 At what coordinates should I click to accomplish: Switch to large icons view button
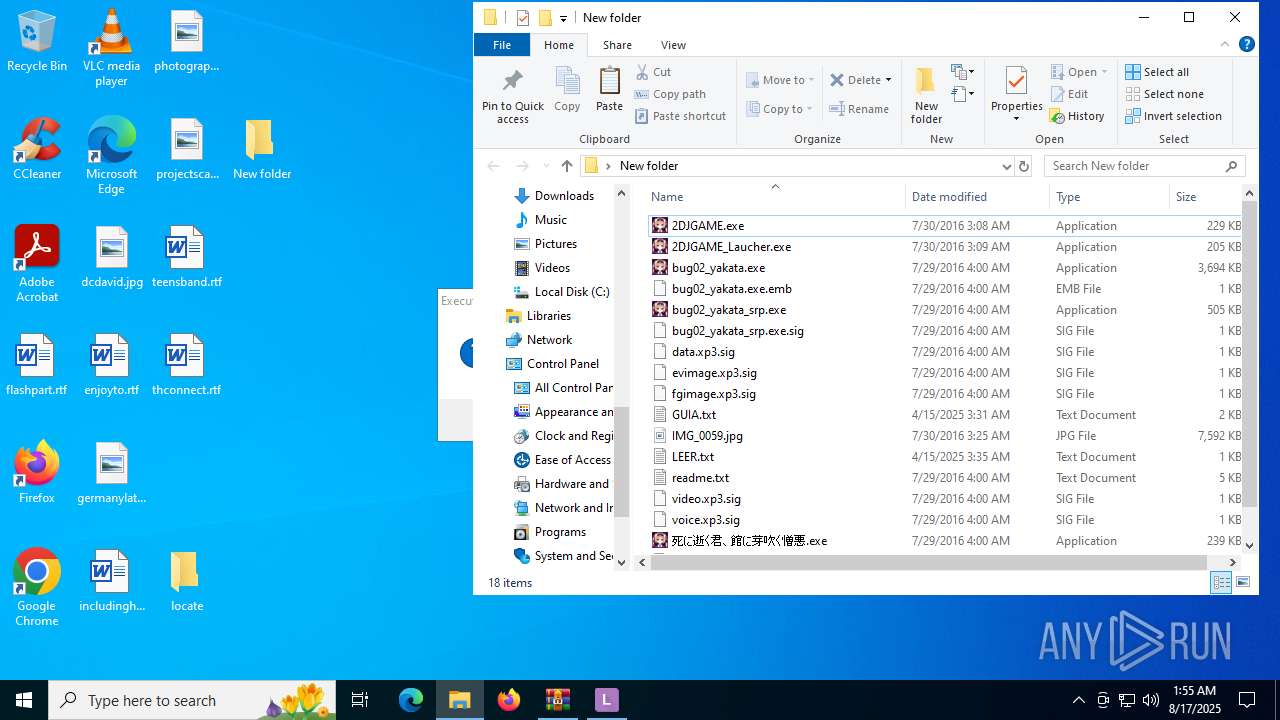(x=1243, y=582)
